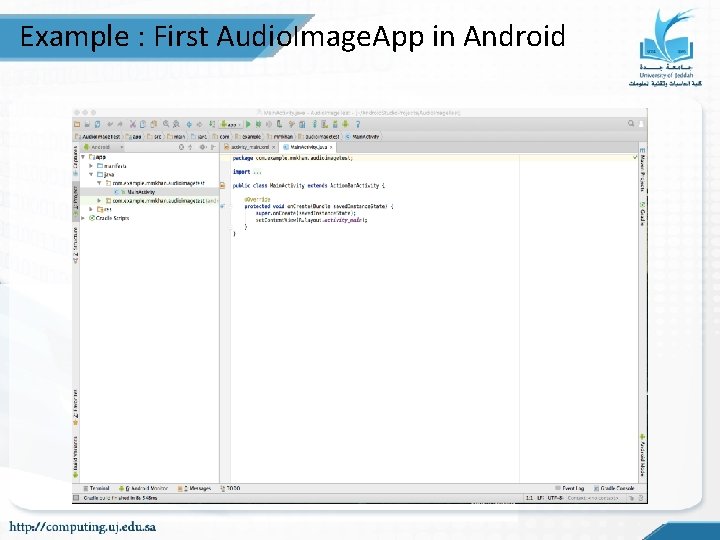The image size is (720, 540).
Task: Click the Debug app bug icon
Action: [x=259, y=124]
